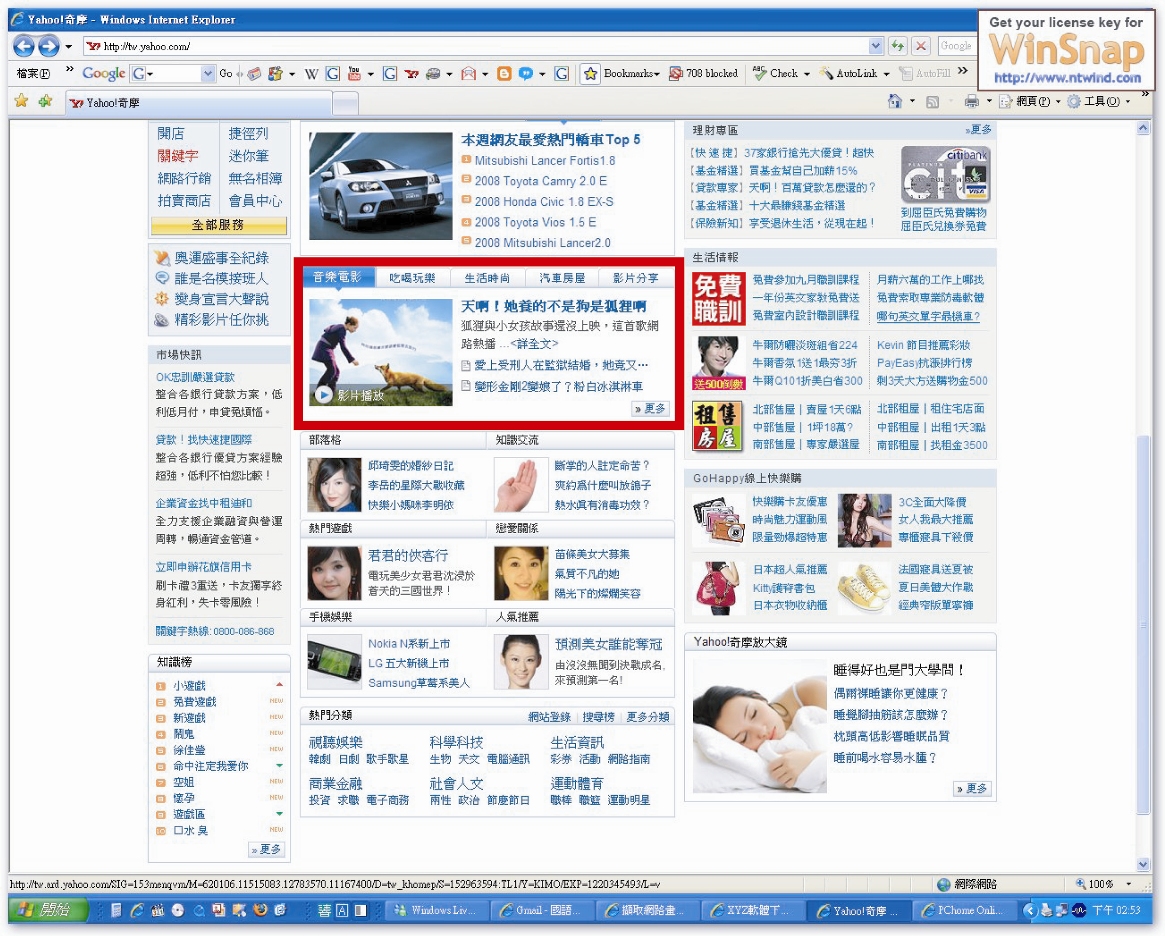
Task: Open the 奧運盛事全紀錄 link
Action: point(221,258)
